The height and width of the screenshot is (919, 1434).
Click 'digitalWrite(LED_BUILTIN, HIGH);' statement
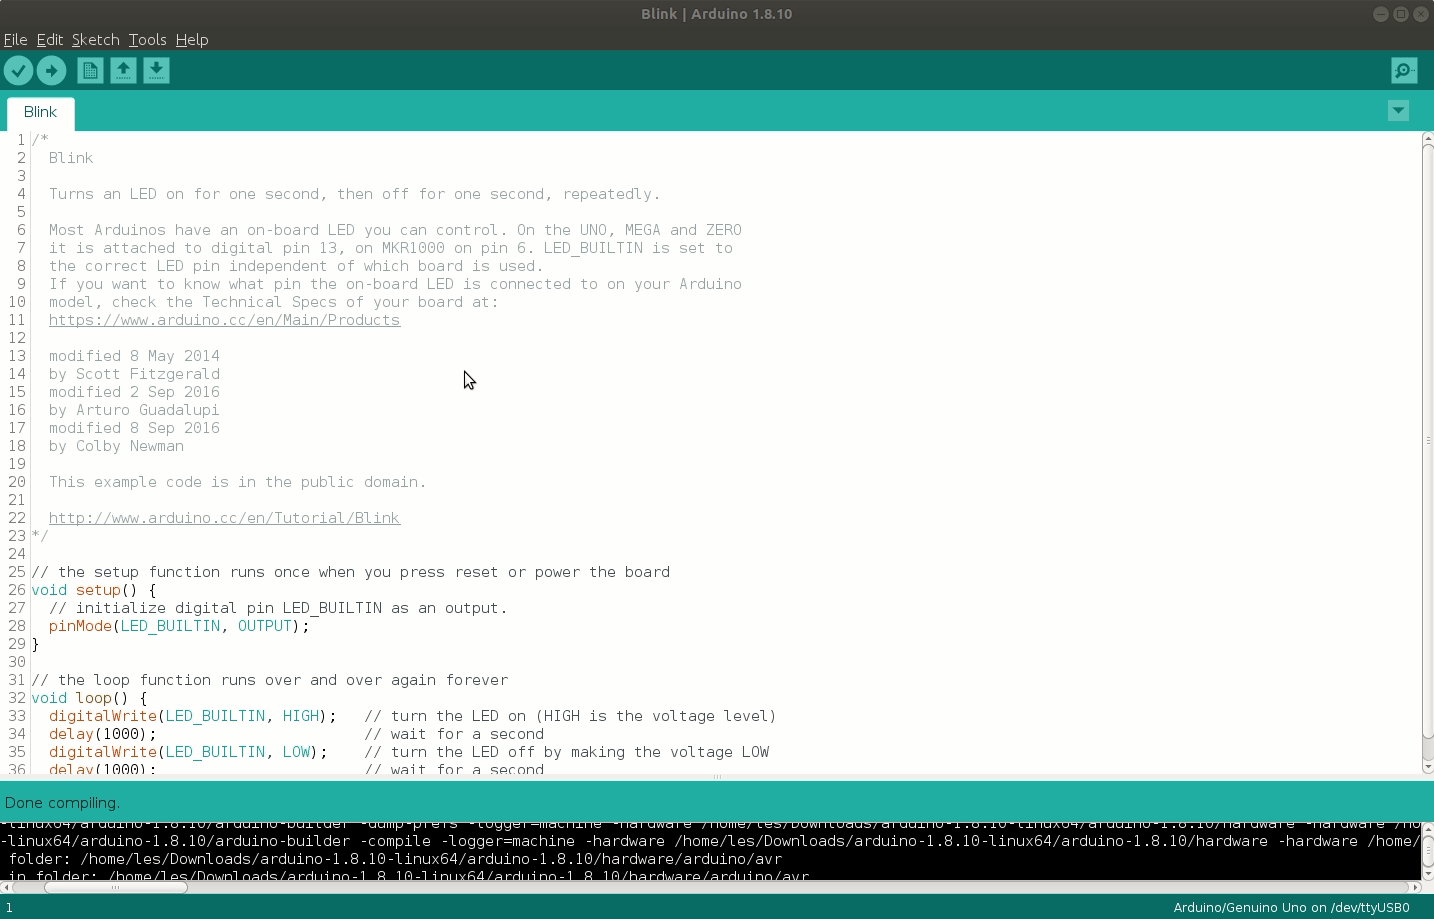193,716
